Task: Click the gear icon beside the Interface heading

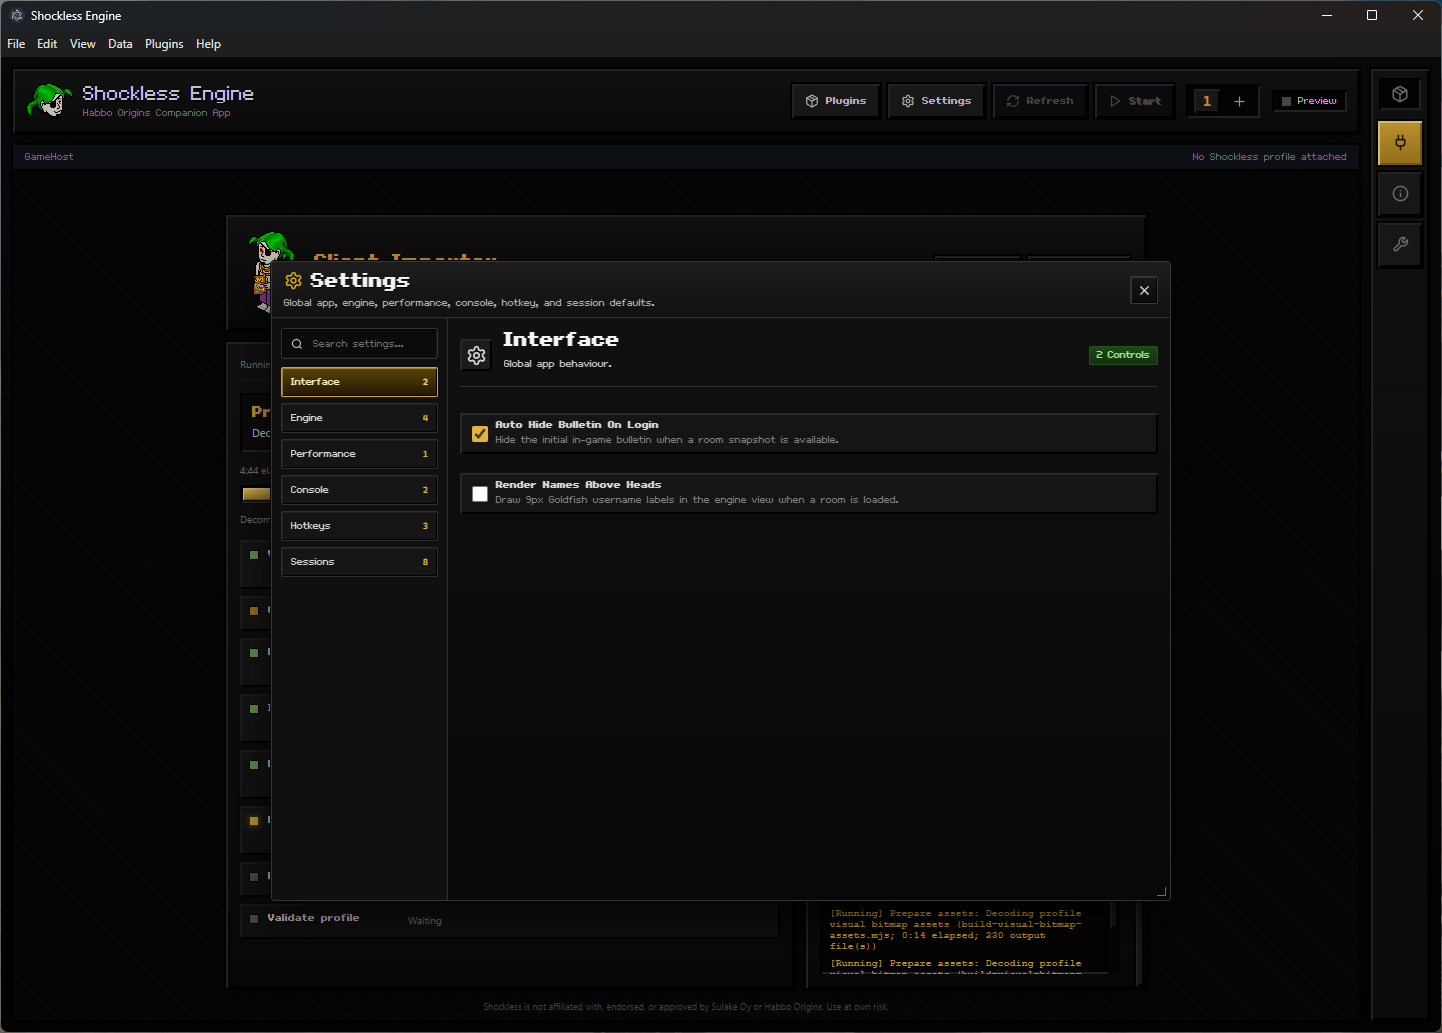Action: pyautogui.click(x=477, y=355)
